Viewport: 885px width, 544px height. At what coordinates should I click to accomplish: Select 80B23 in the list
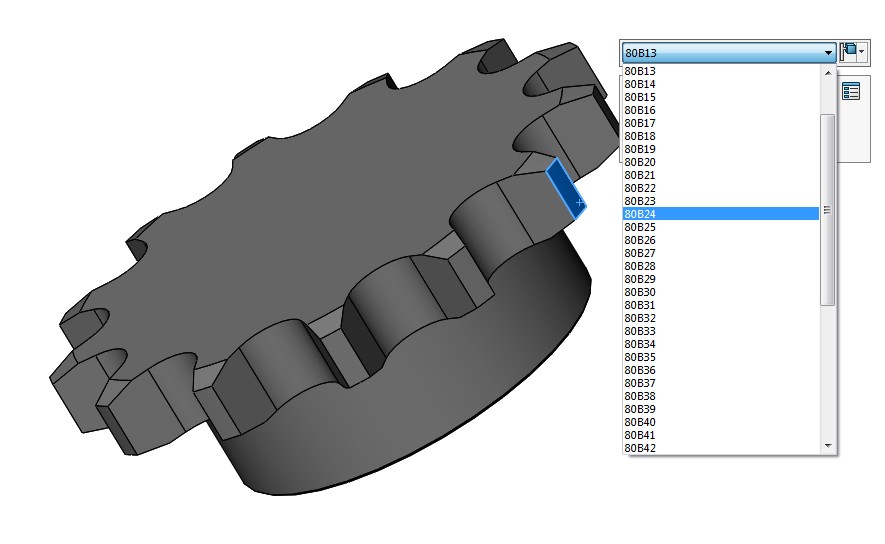[721, 201]
